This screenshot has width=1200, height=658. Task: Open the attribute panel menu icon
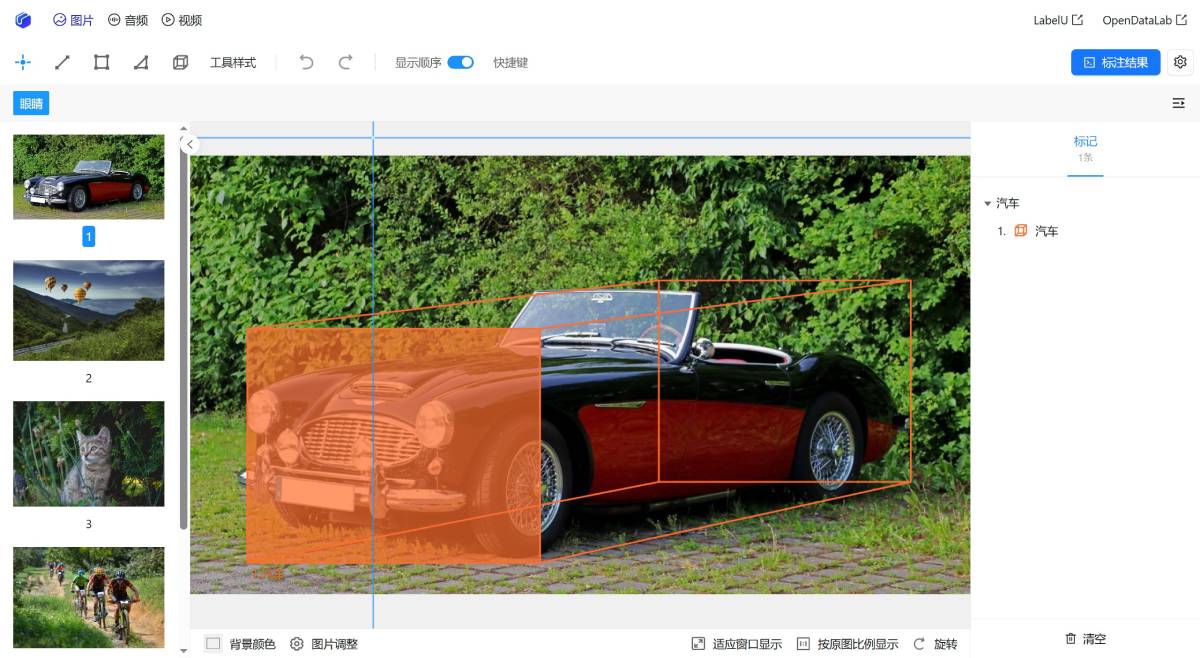coord(1178,103)
